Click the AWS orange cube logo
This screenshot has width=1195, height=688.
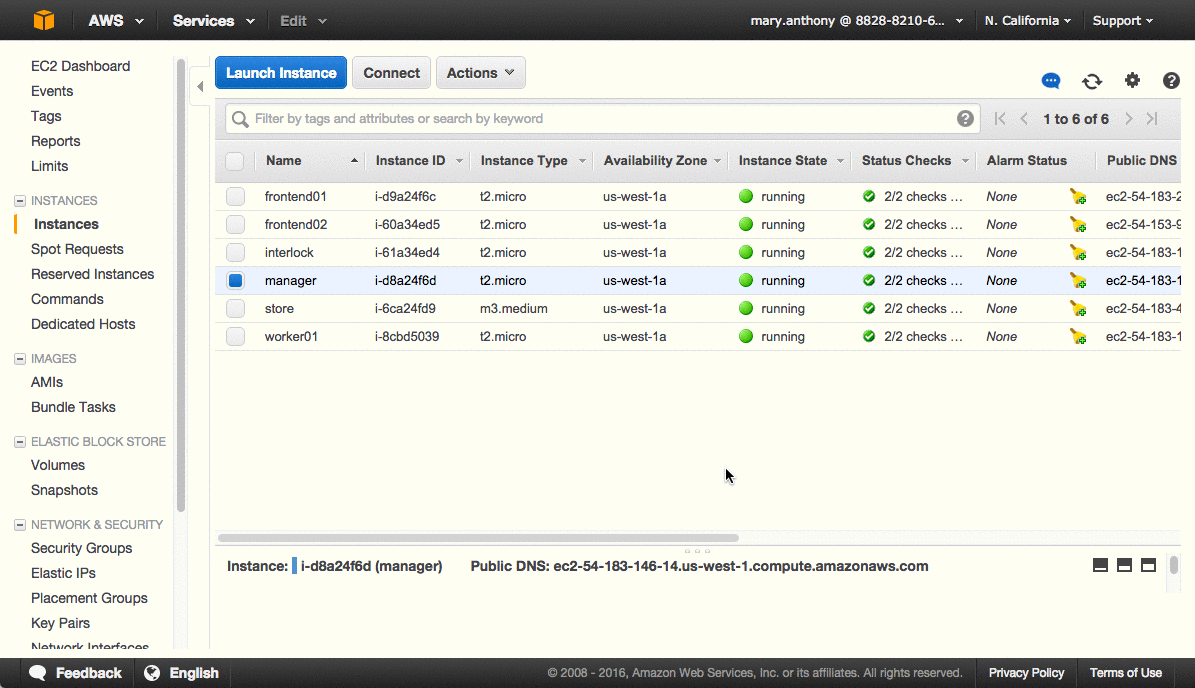click(x=44, y=20)
